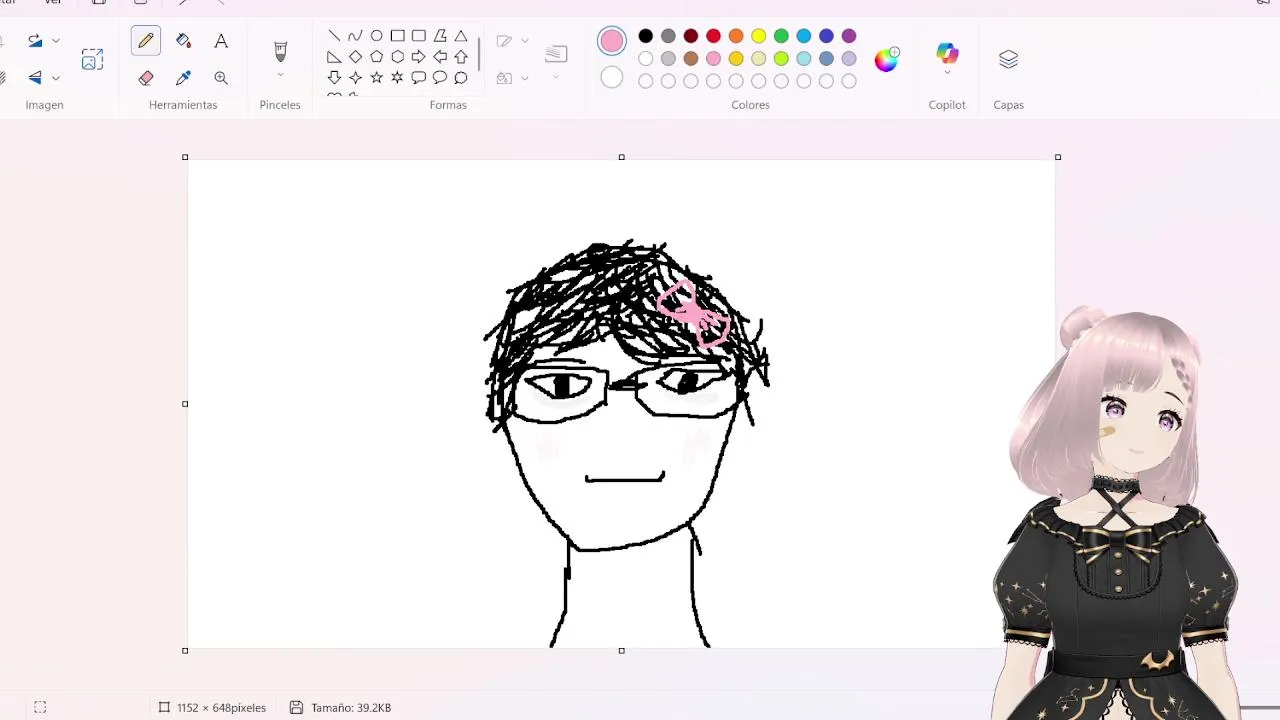Click the canvas bottom-center resize handle
This screenshot has width=1280, height=720.
[621, 651]
